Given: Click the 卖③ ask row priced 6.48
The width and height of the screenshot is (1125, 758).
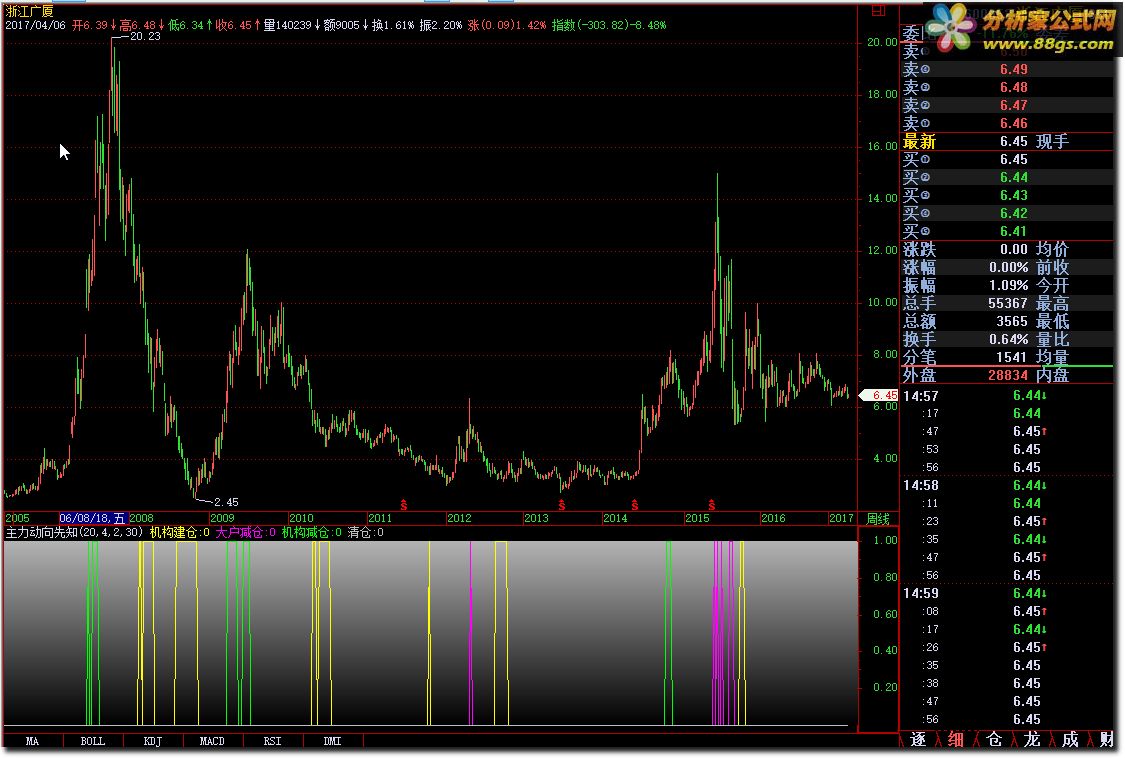Looking at the screenshot, I should pyautogui.click(x=1008, y=87).
